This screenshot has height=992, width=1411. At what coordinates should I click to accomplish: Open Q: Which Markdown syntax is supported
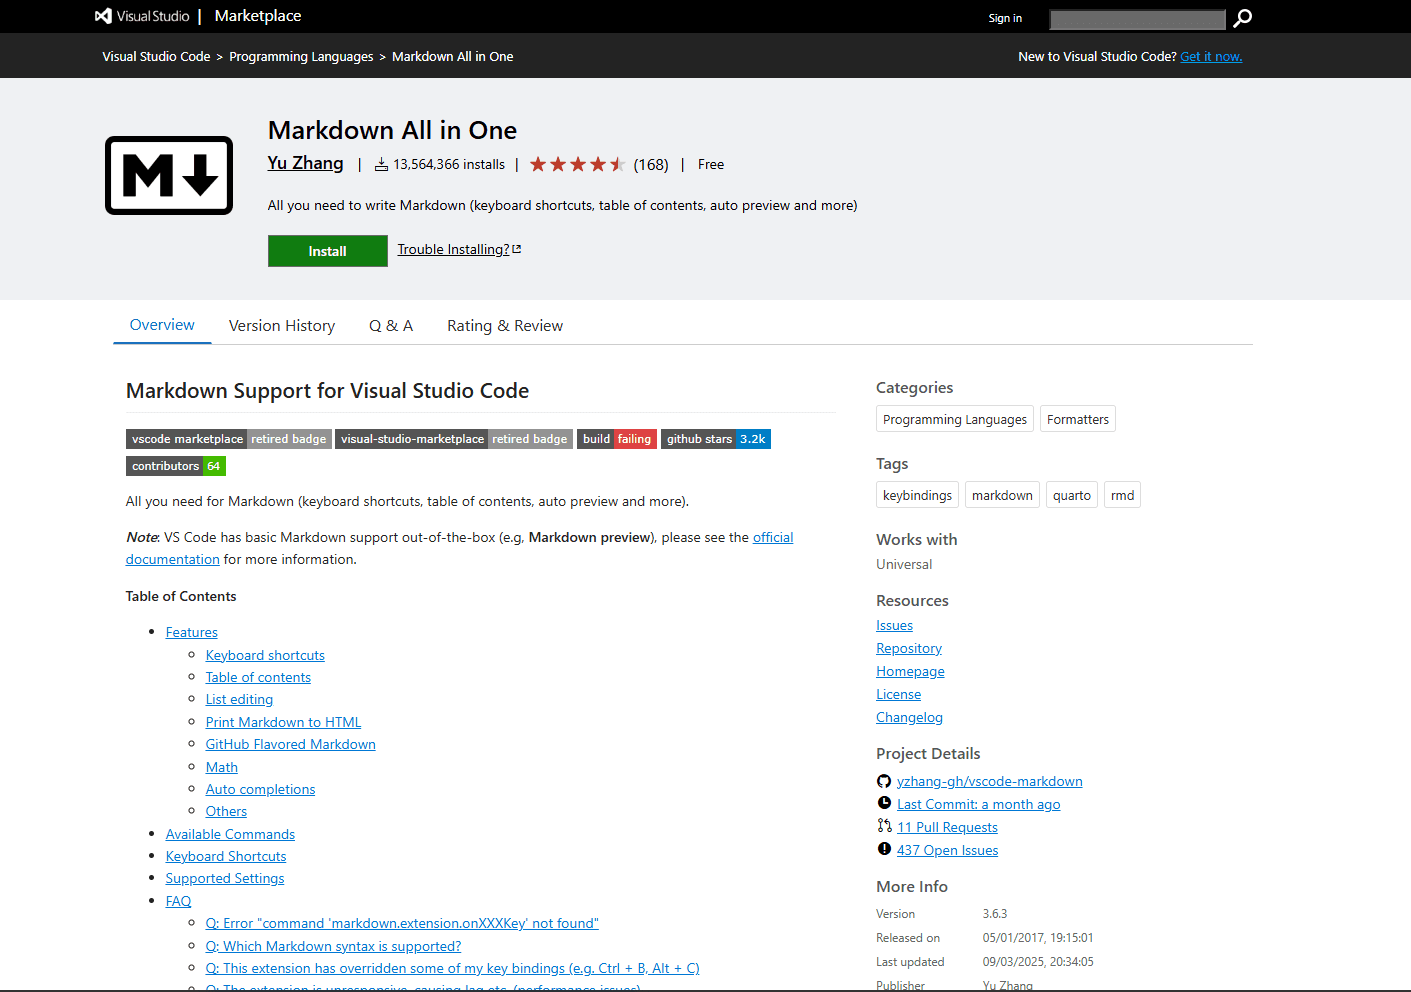coord(333,946)
